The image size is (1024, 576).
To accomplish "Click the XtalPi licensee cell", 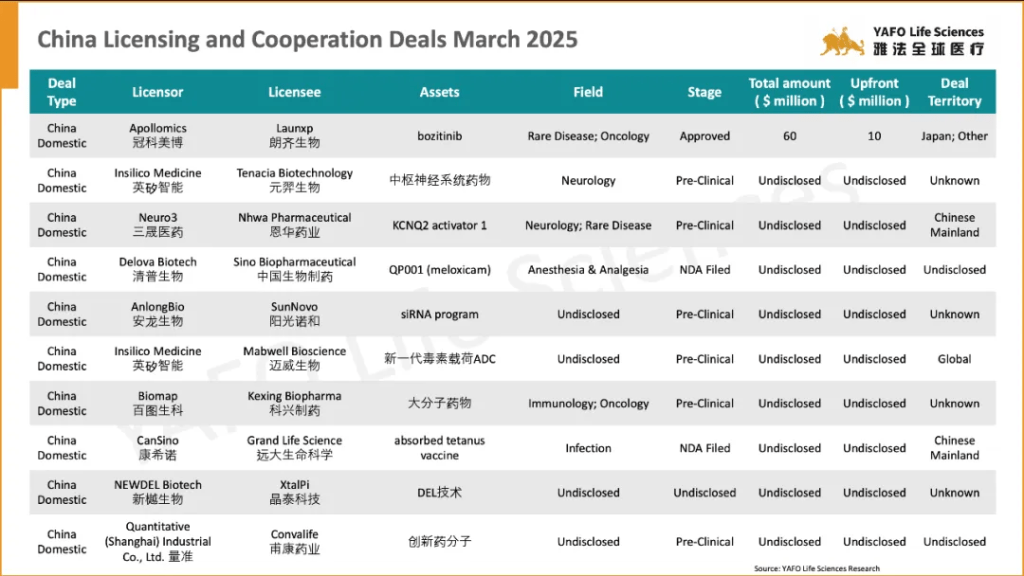I will click(x=294, y=492).
